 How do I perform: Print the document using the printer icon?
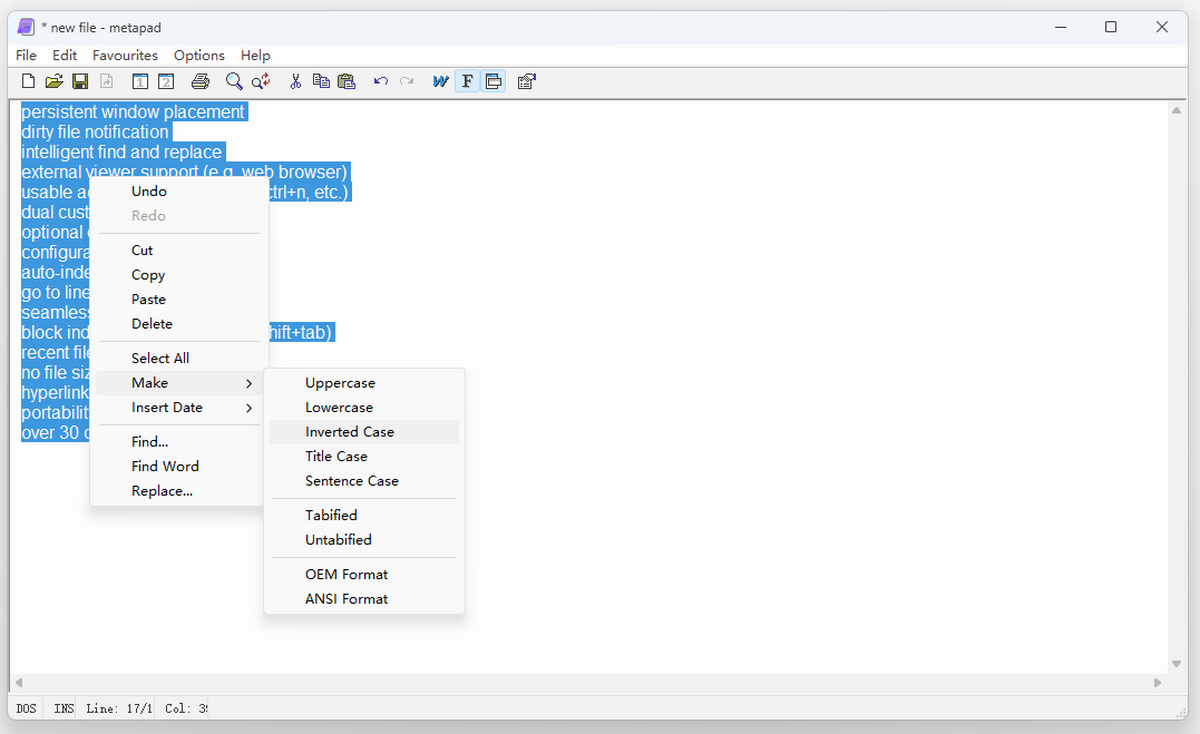click(200, 82)
